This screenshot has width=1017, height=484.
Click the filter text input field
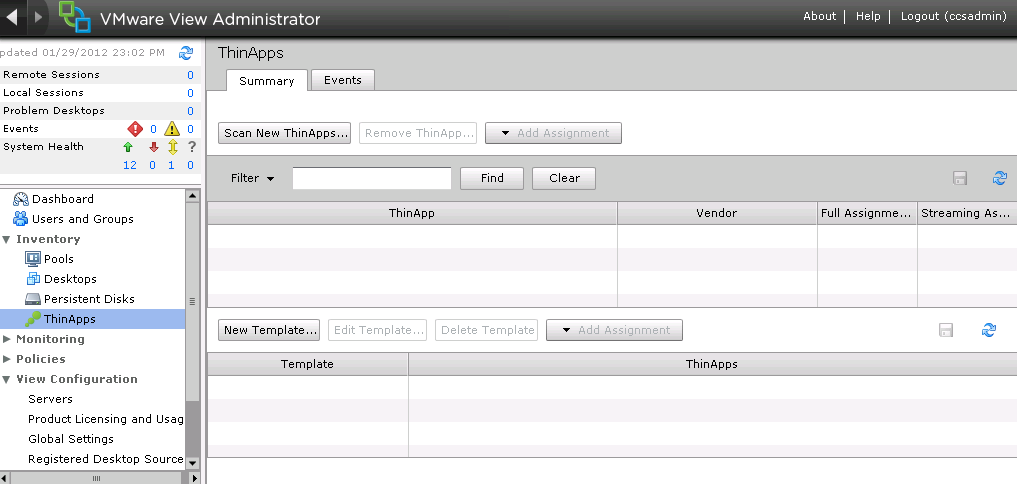click(372, 178)
